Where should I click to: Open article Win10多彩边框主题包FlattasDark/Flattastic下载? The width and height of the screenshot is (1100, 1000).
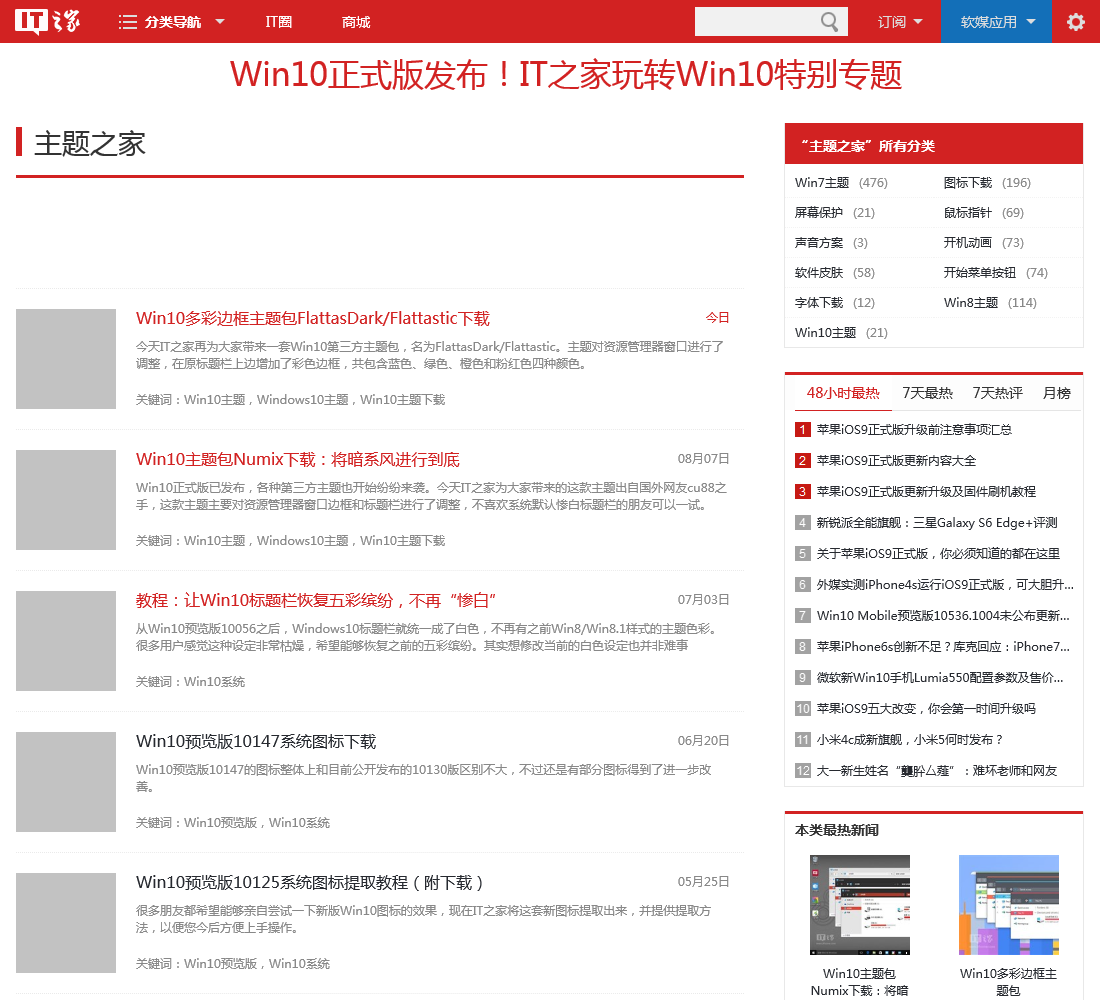coord(312,319)
